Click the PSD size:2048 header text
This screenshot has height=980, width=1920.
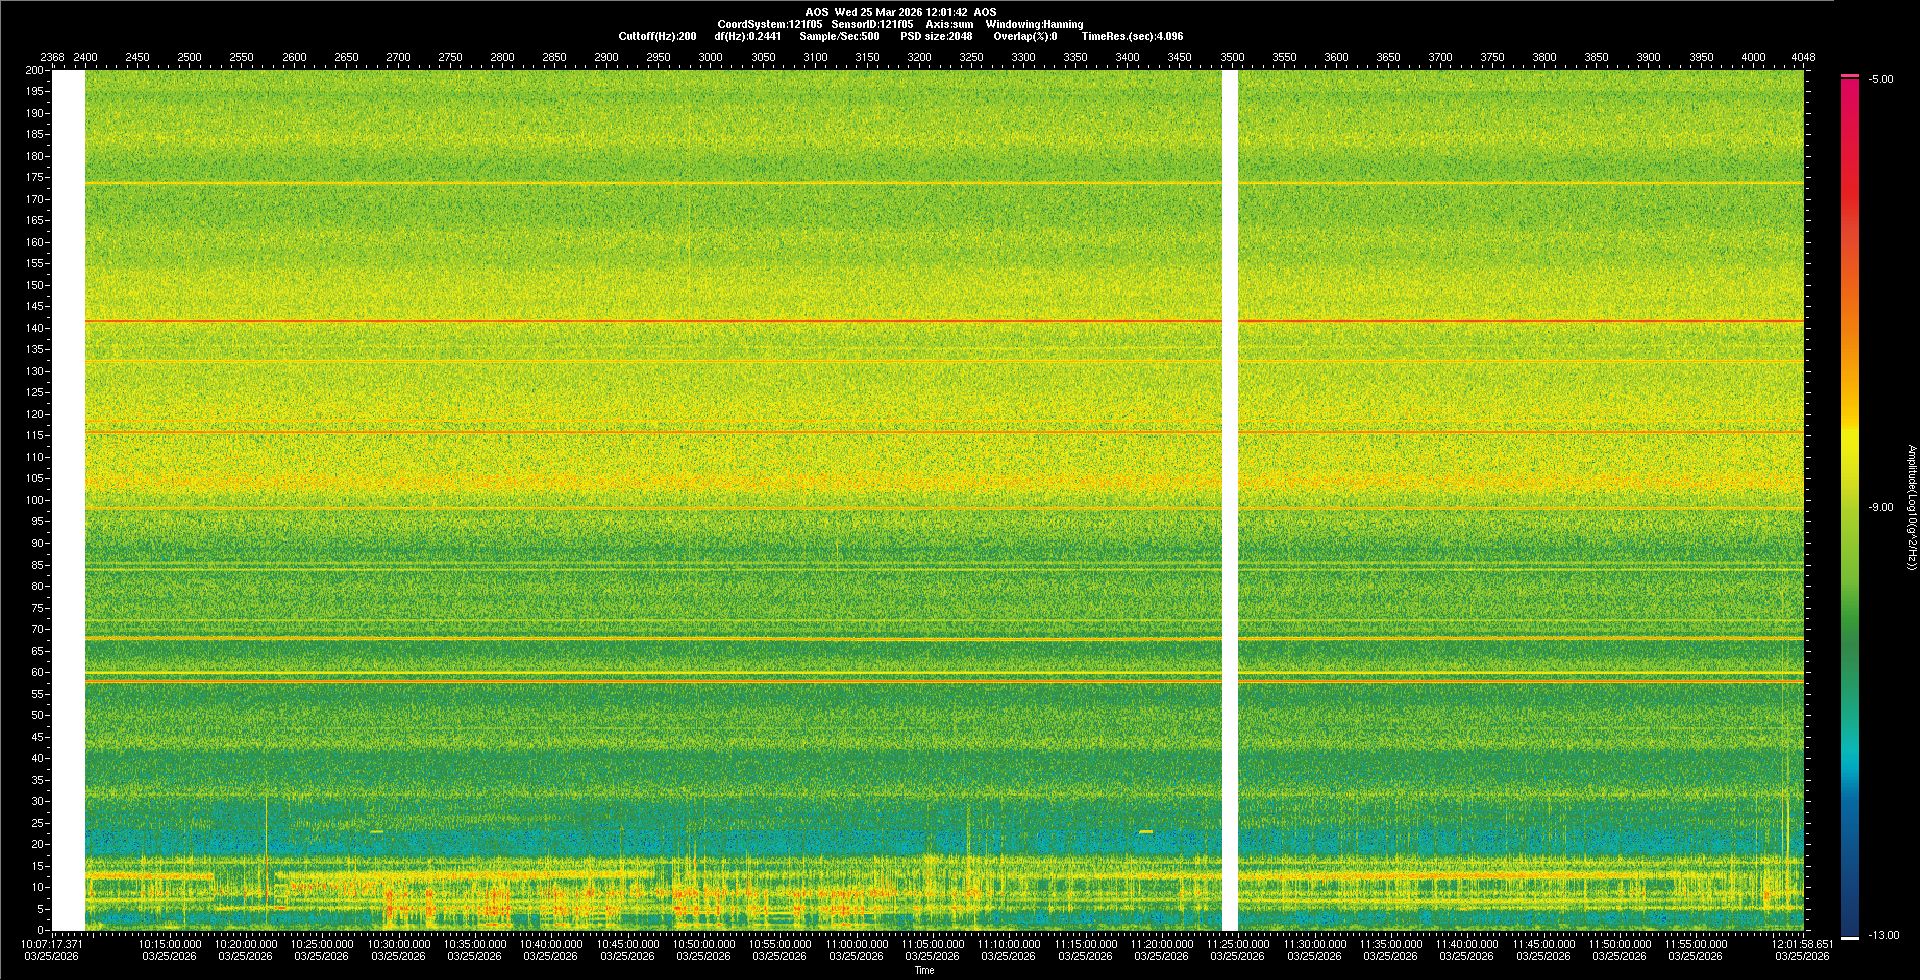tap(936, 36)
